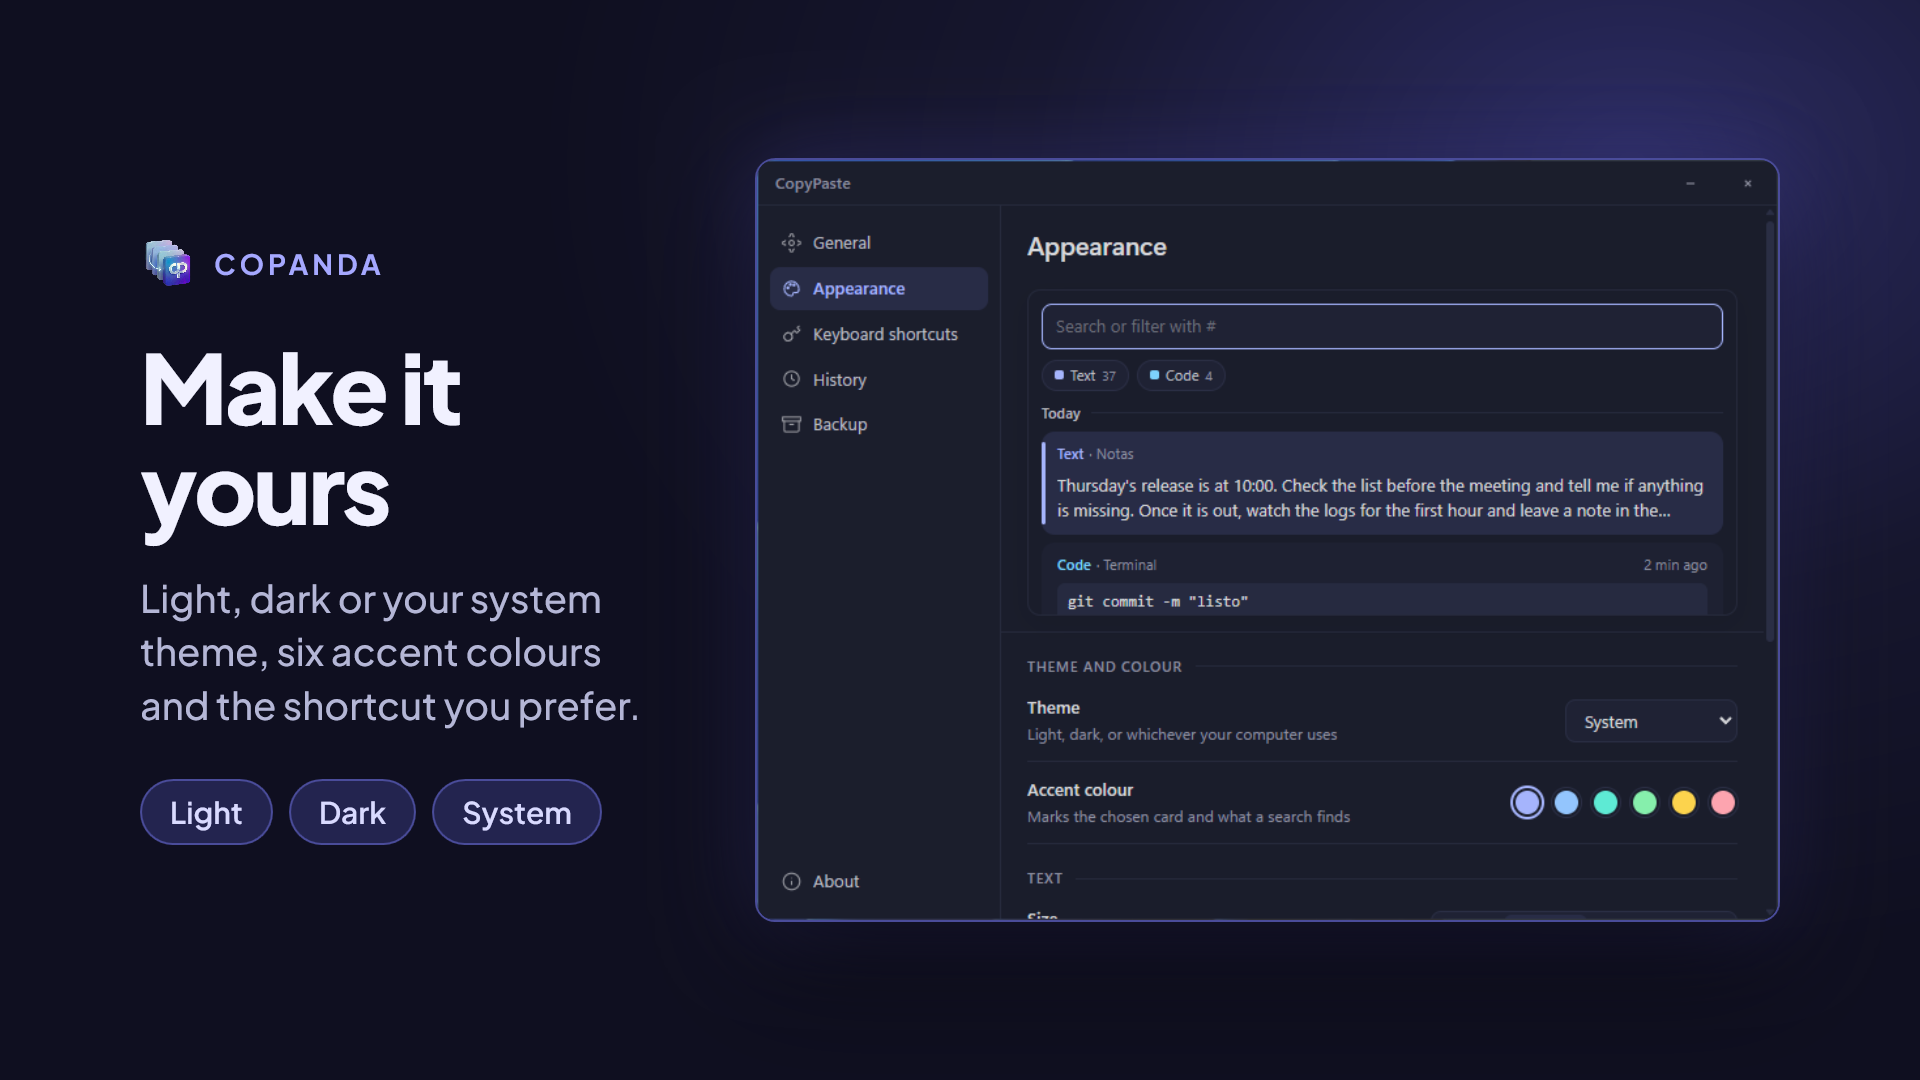
Task: Pick the blue accent colour
Action: click(1567, 802)
